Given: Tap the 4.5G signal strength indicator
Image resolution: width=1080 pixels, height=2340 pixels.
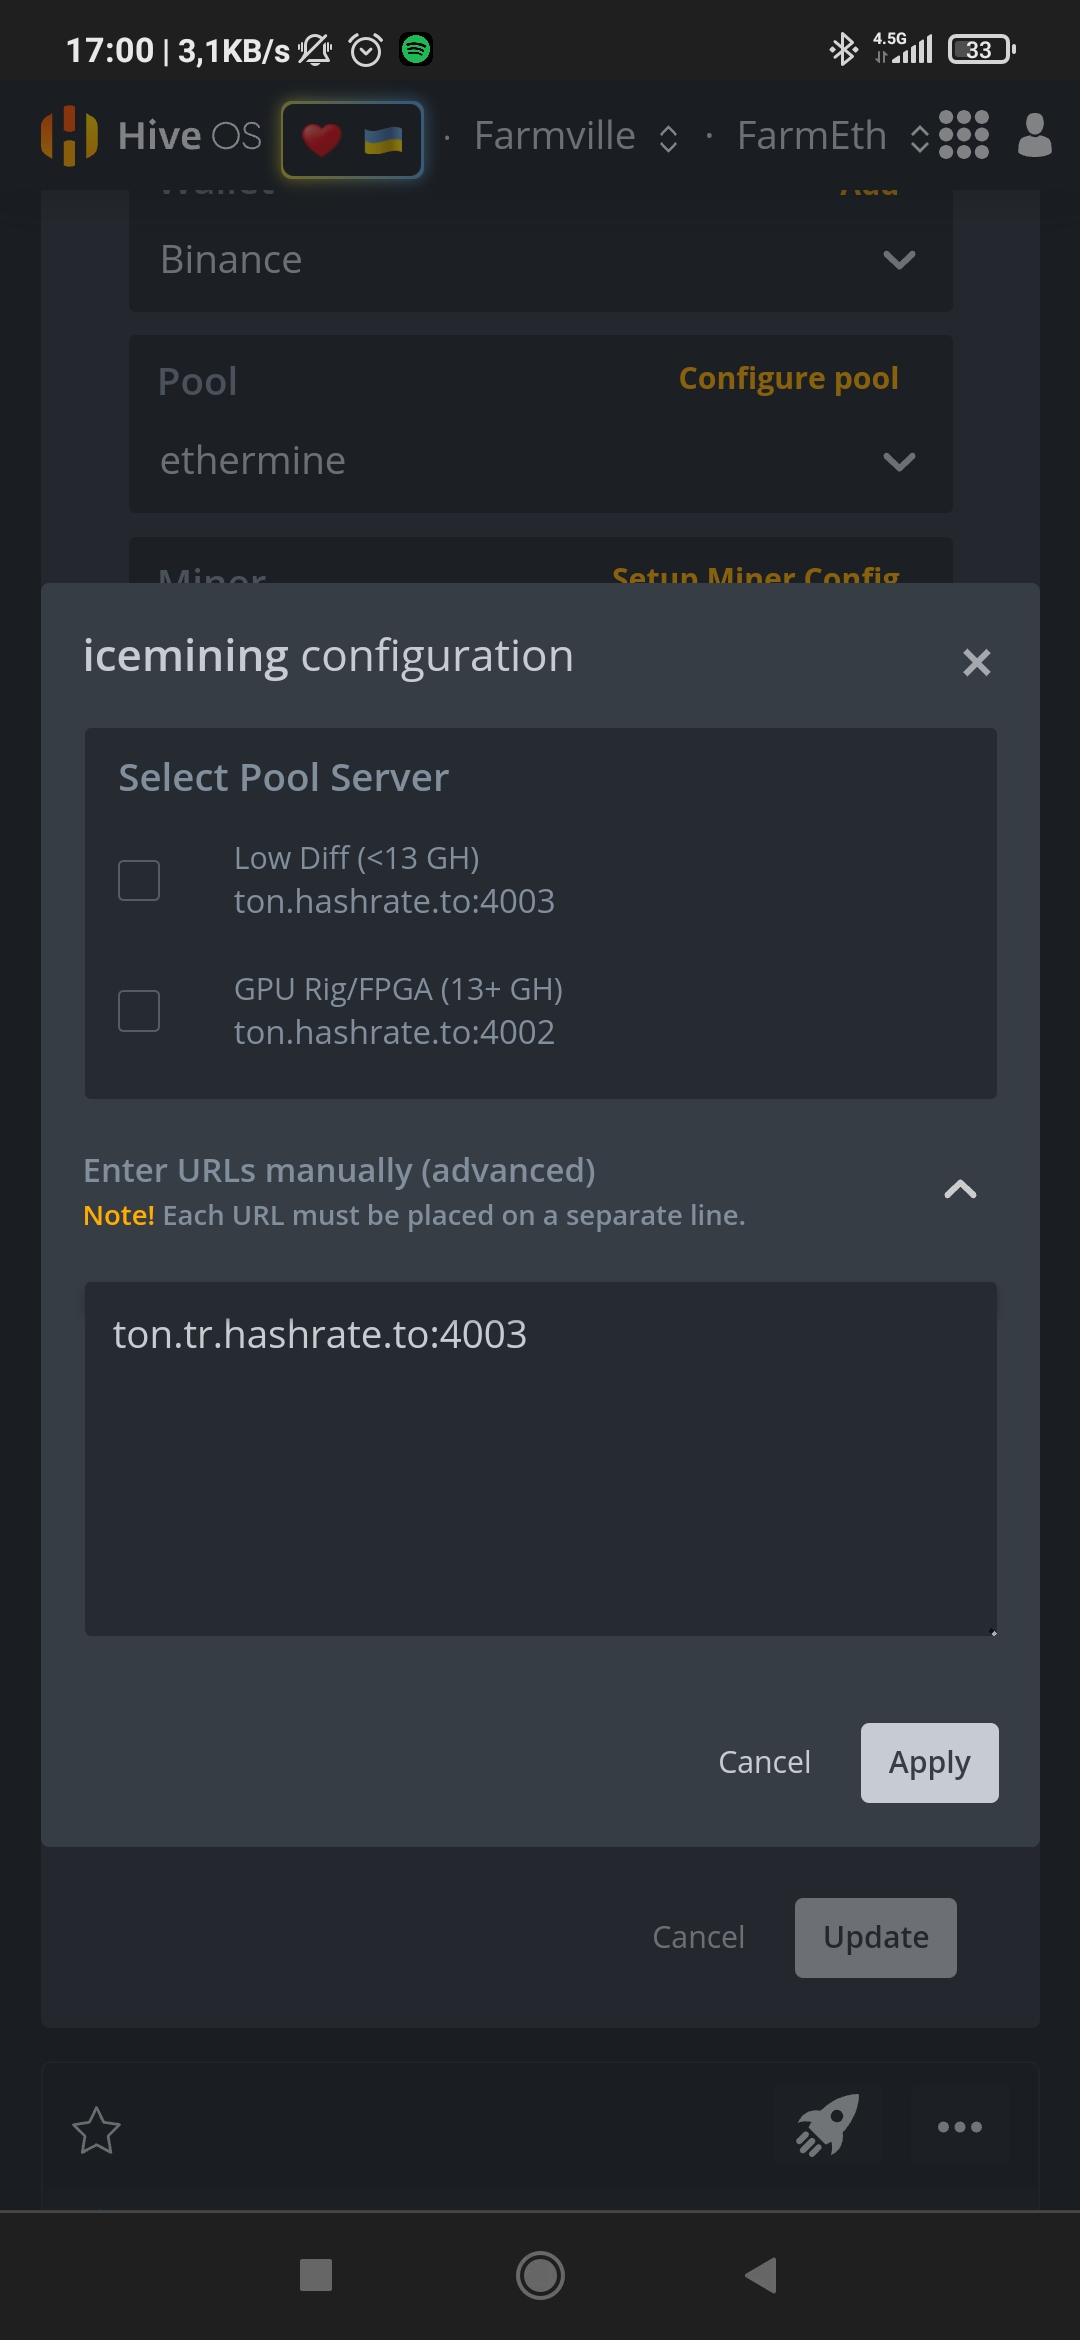Looking at the screenshot, I should (903, 48).
